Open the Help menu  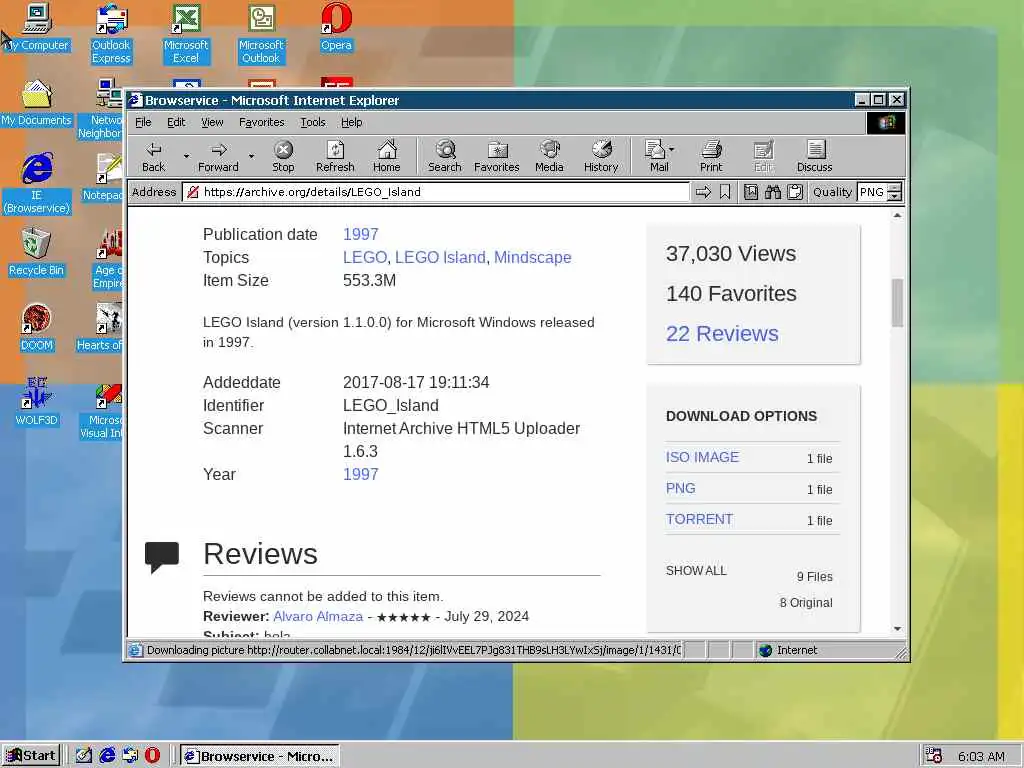(x=351, y=122)
